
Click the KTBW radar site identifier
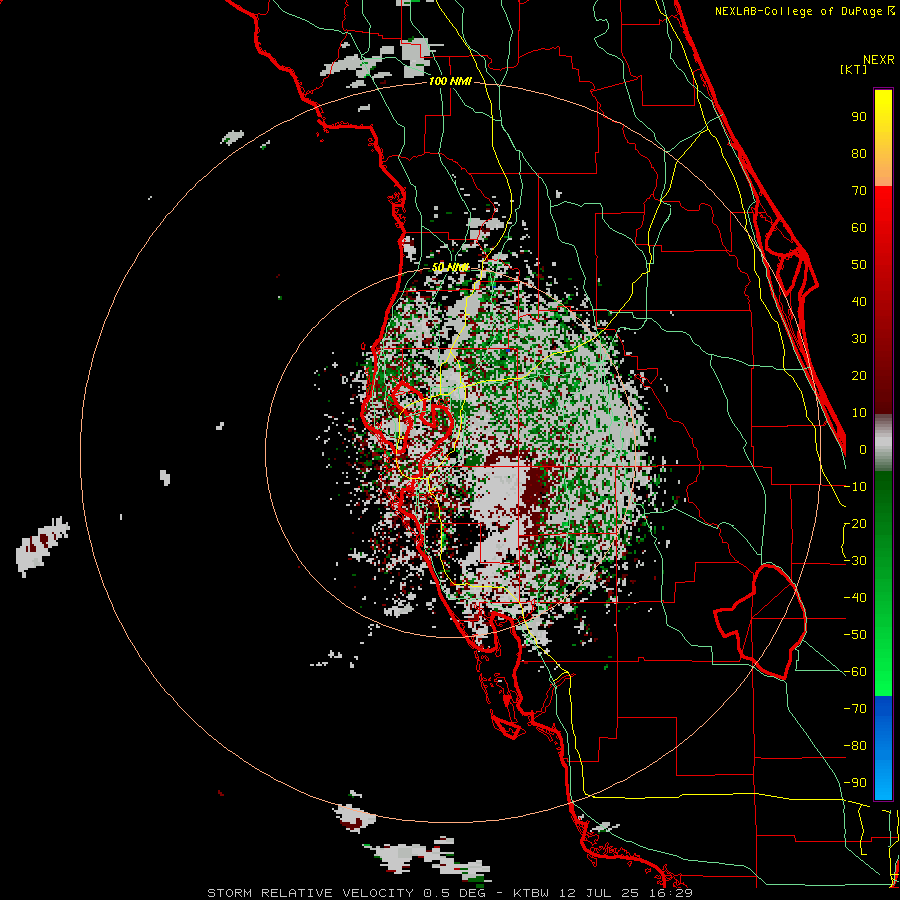click(x=533, y=893)
